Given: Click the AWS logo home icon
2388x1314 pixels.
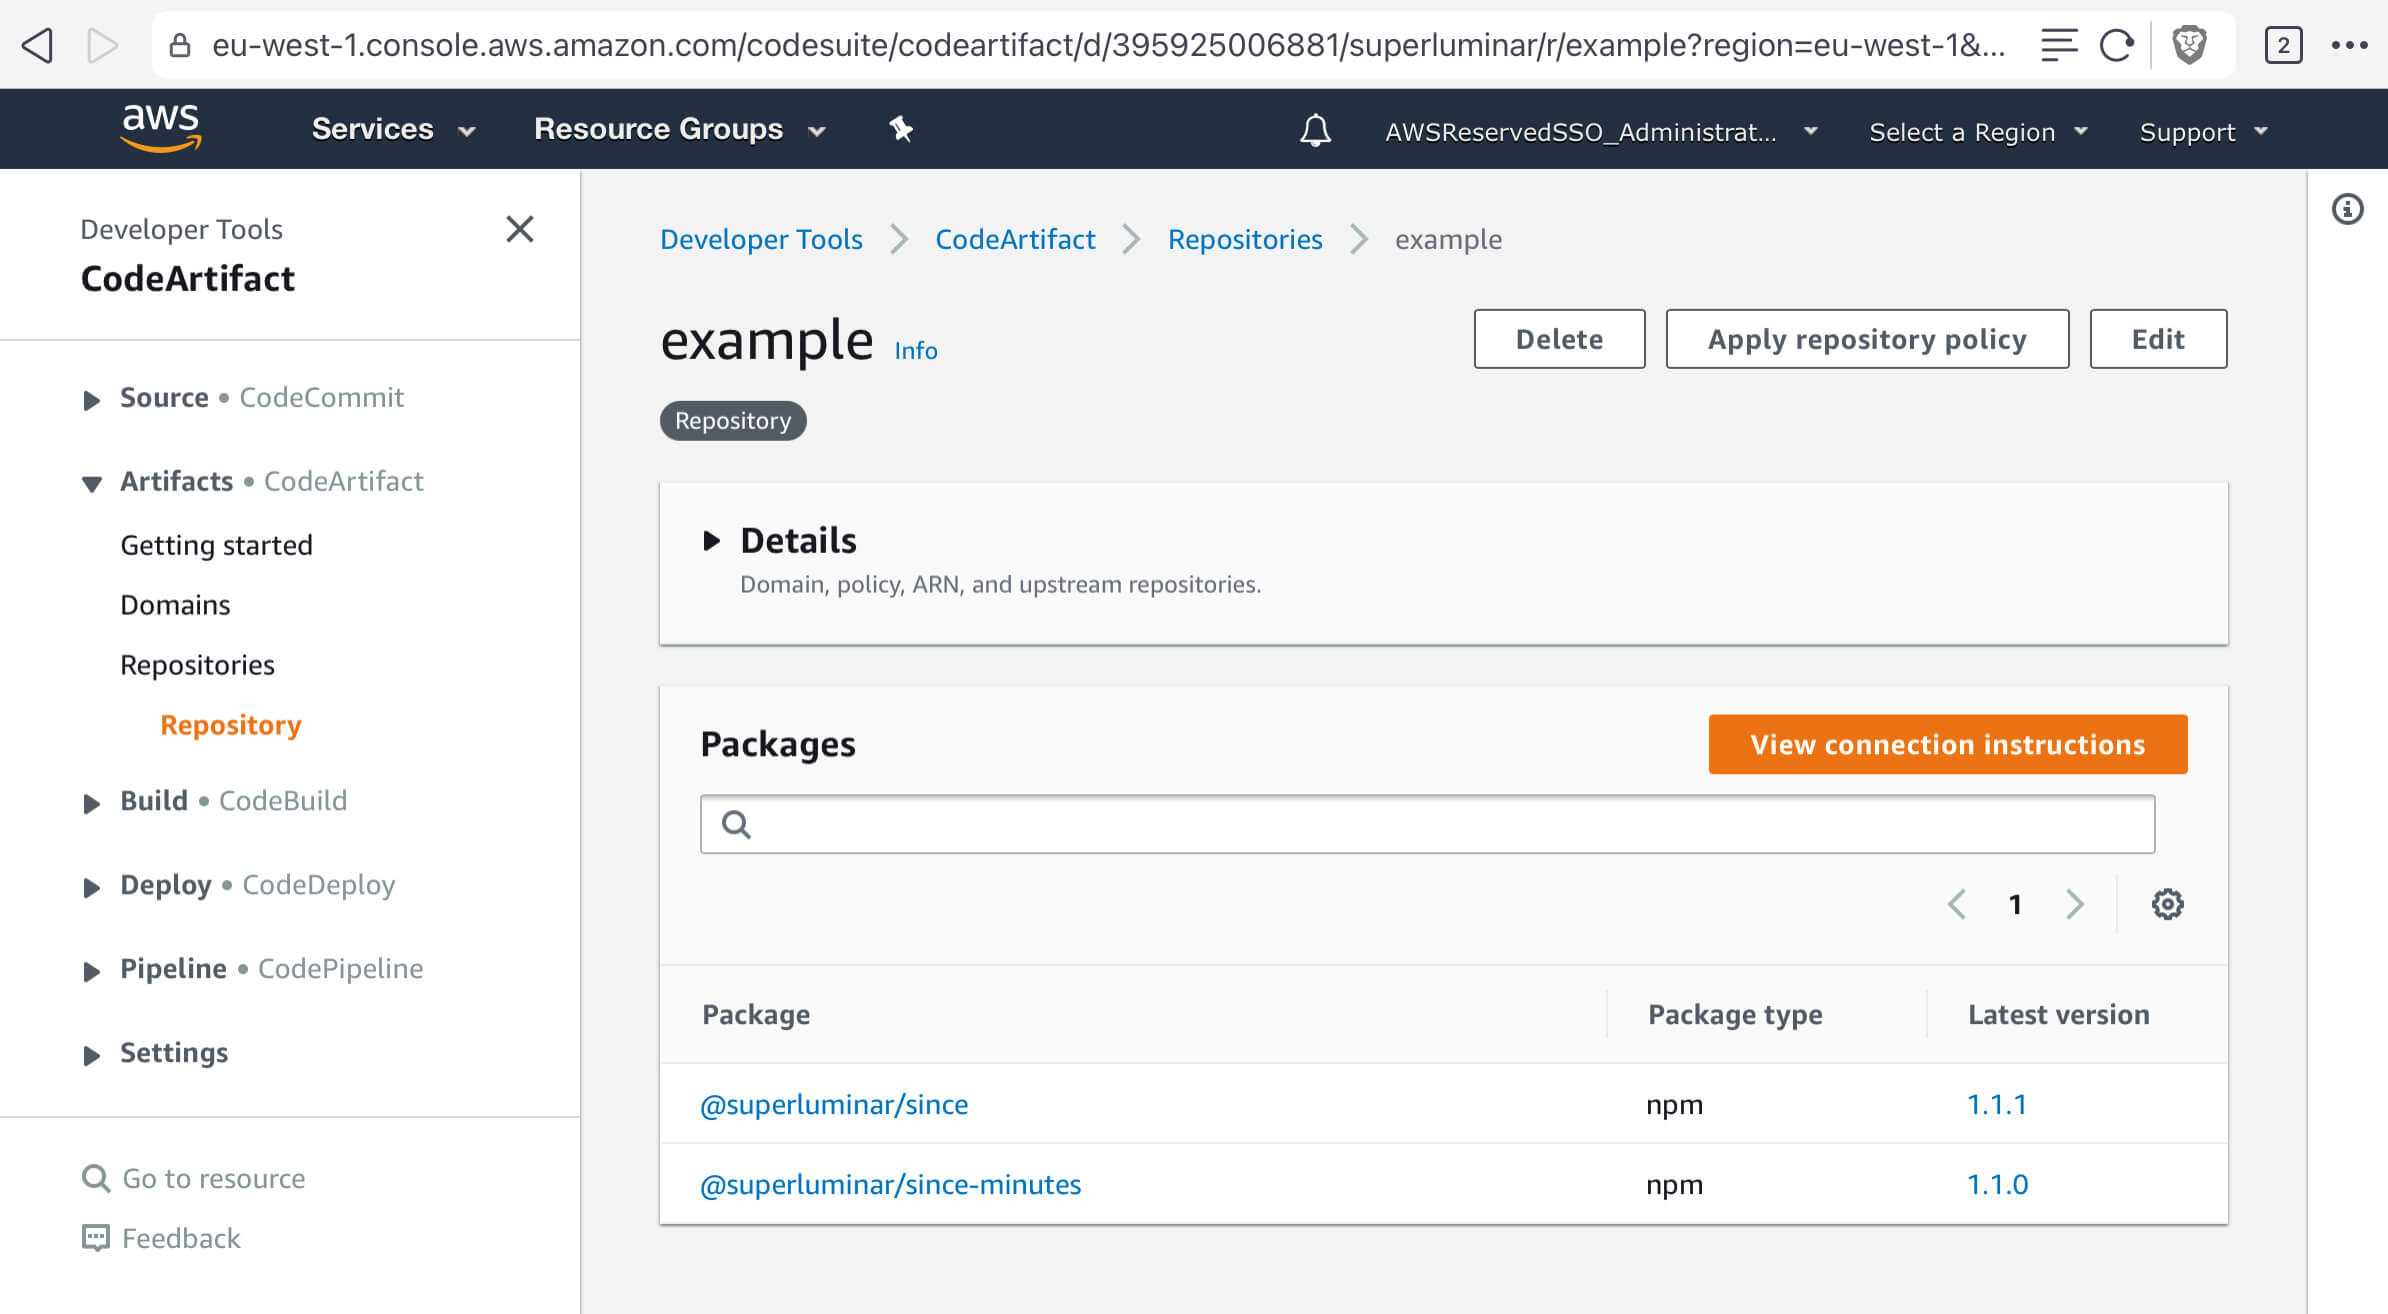Looking at the screenshot, I should (161, 128).
